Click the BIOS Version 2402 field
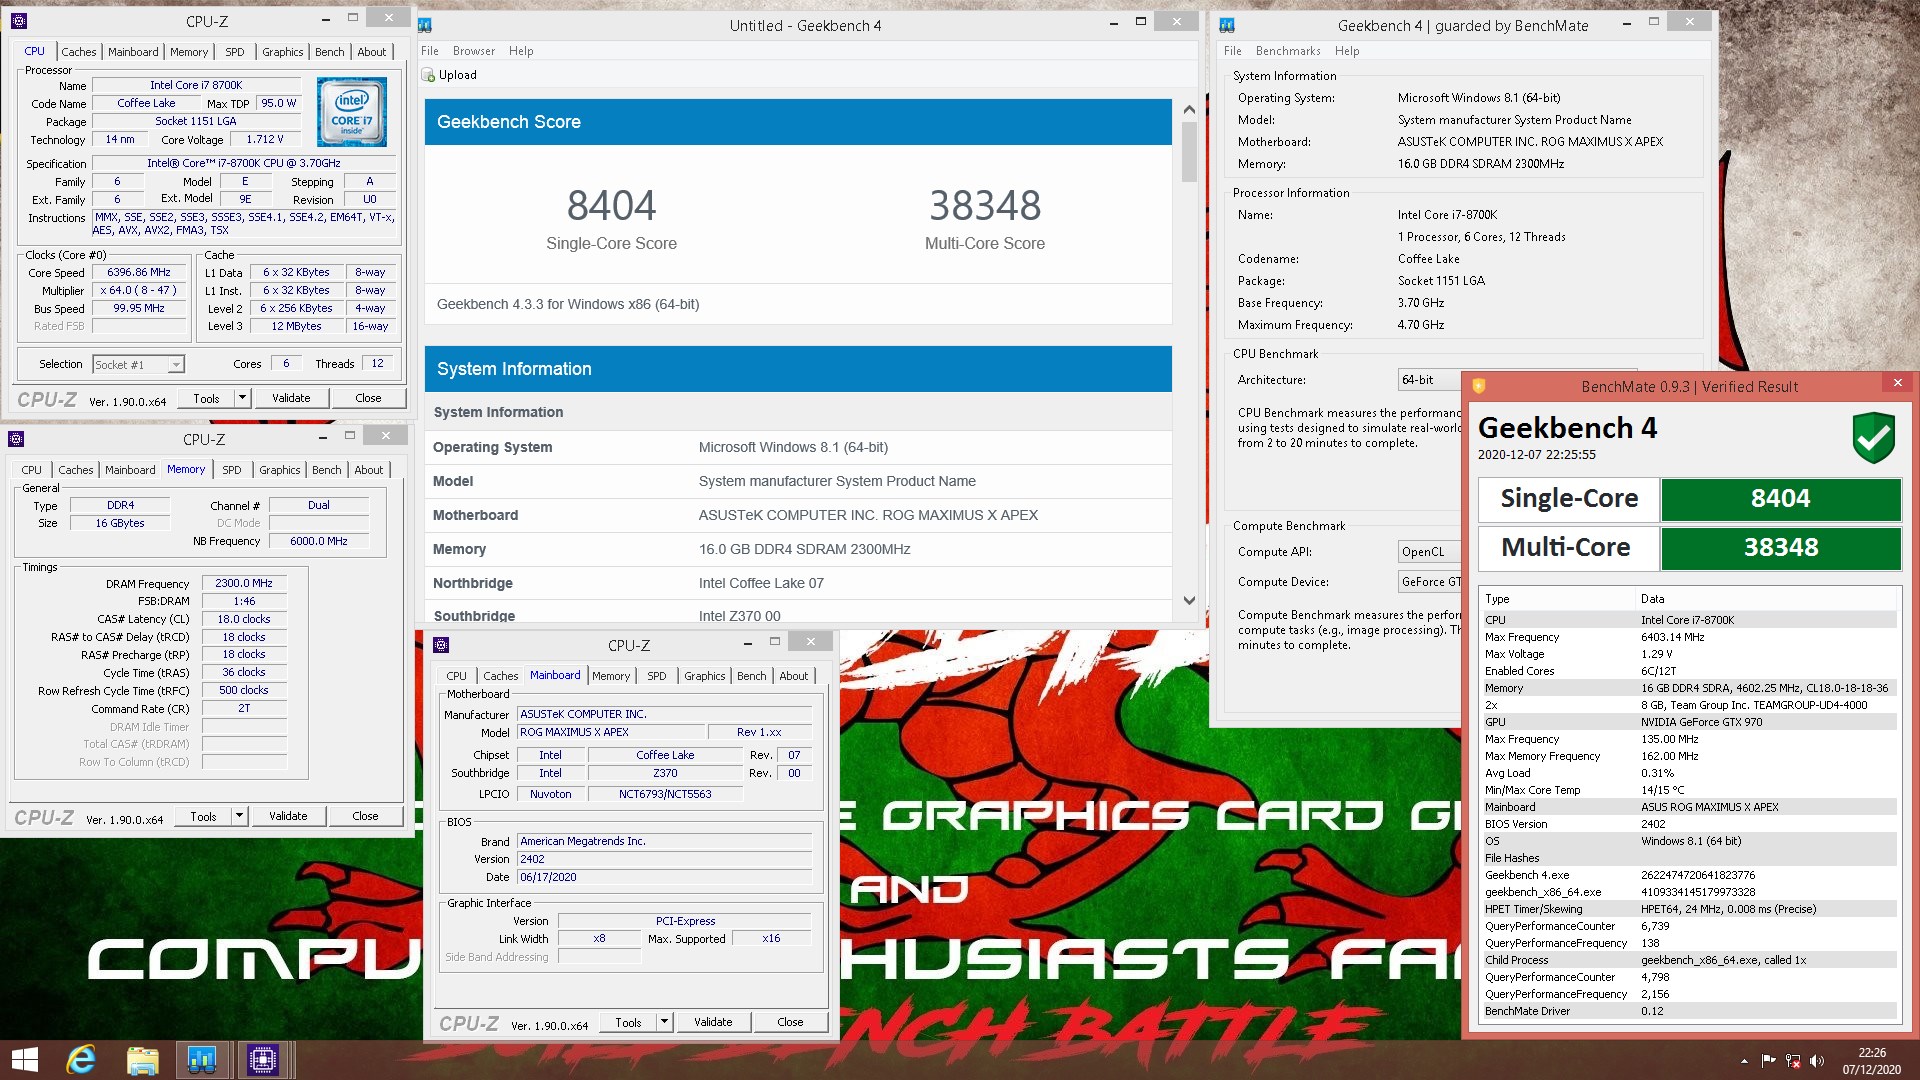 (x=664, y=859)
